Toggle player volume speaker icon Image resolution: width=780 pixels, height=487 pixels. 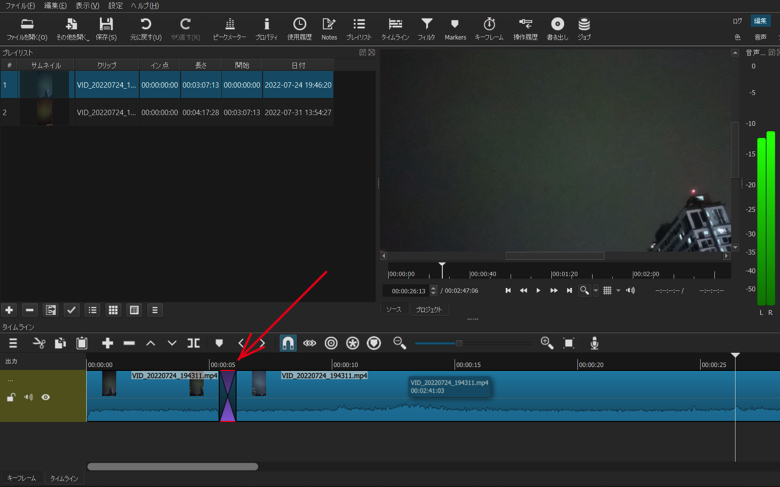click(x=630, y=291)
